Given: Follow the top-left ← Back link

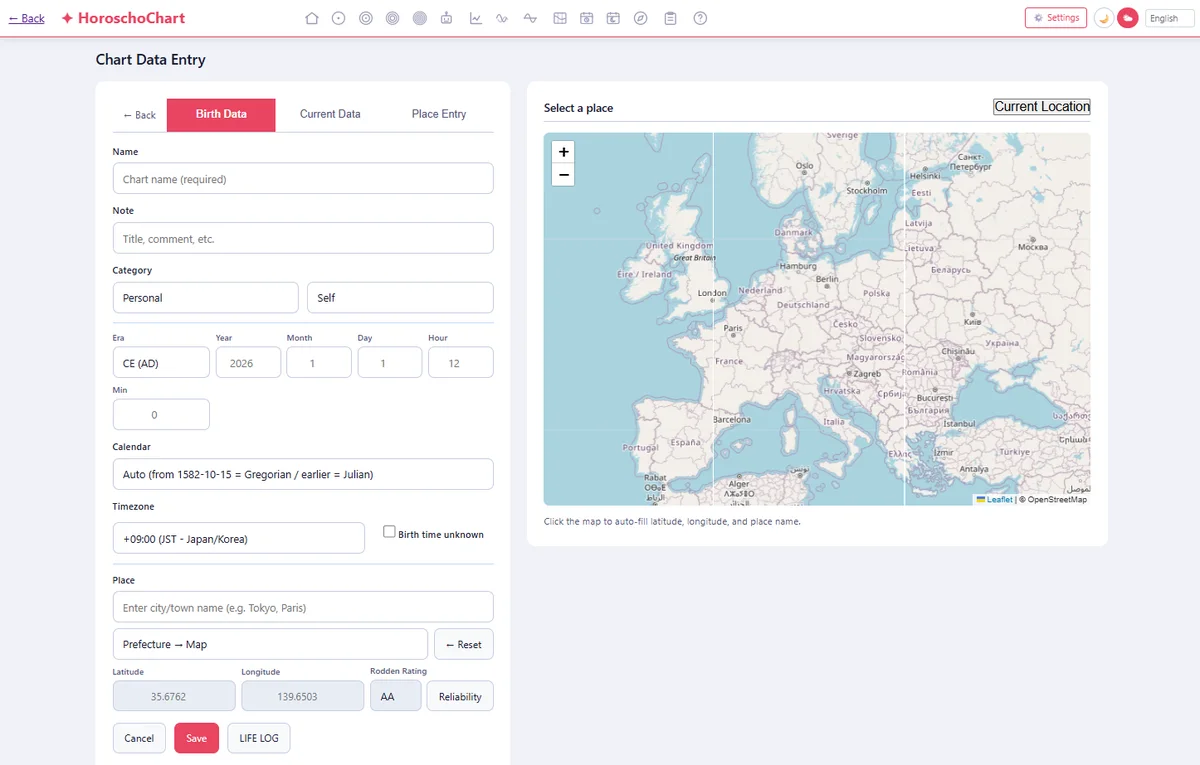Looking at the screenshot, I should coord(26,18).
